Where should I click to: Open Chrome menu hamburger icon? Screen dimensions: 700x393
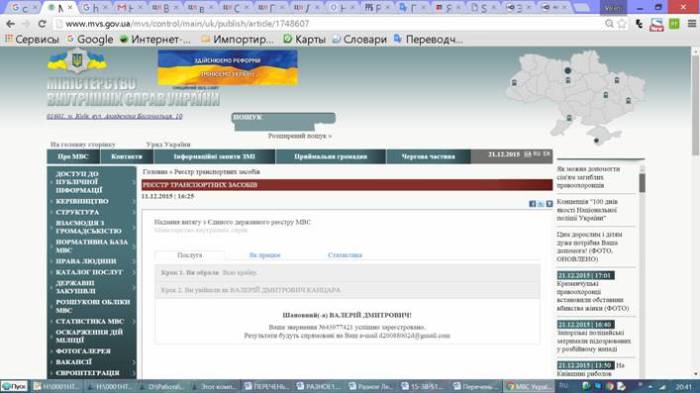(x=692, y=24)
